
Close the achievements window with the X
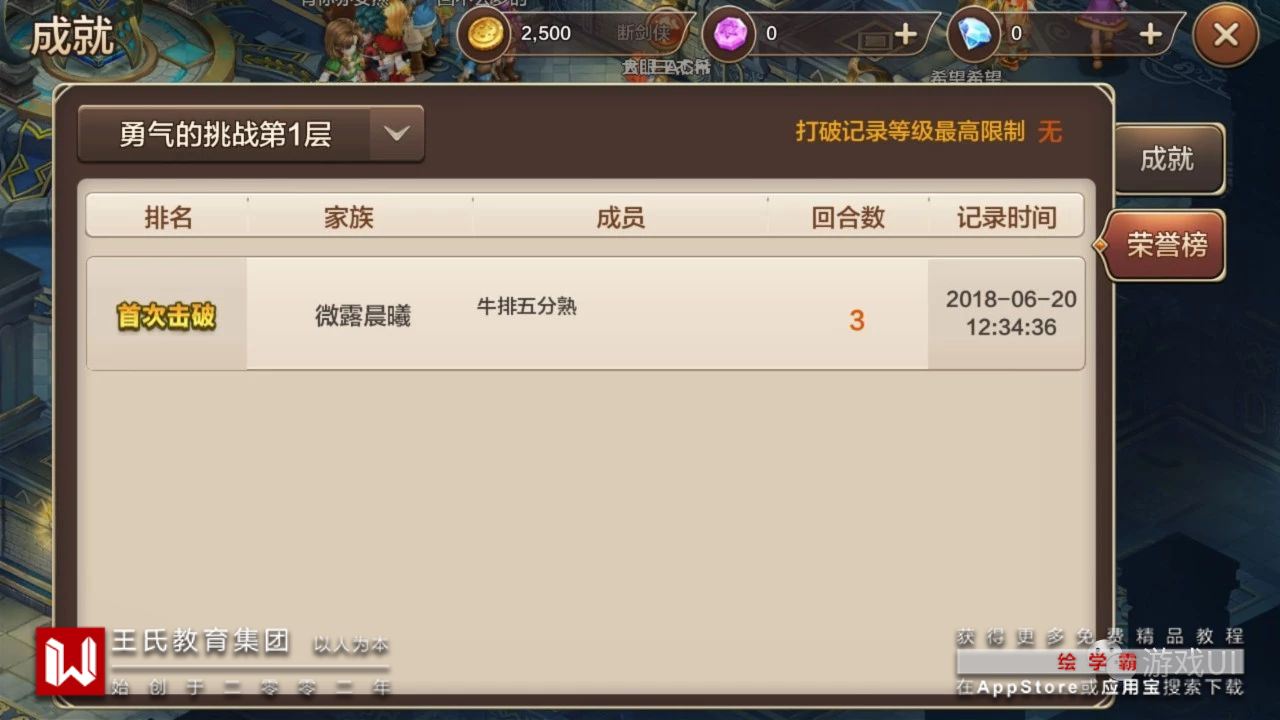pos(1225,35)
